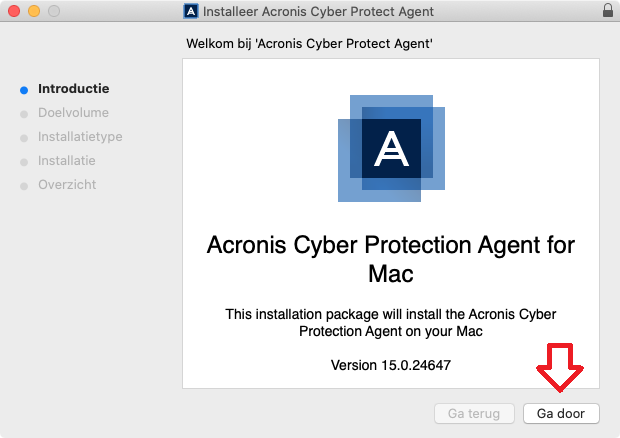Click the window title 'Installeer Acronis Cyber Protect Agent'

[x=318, y=11]
